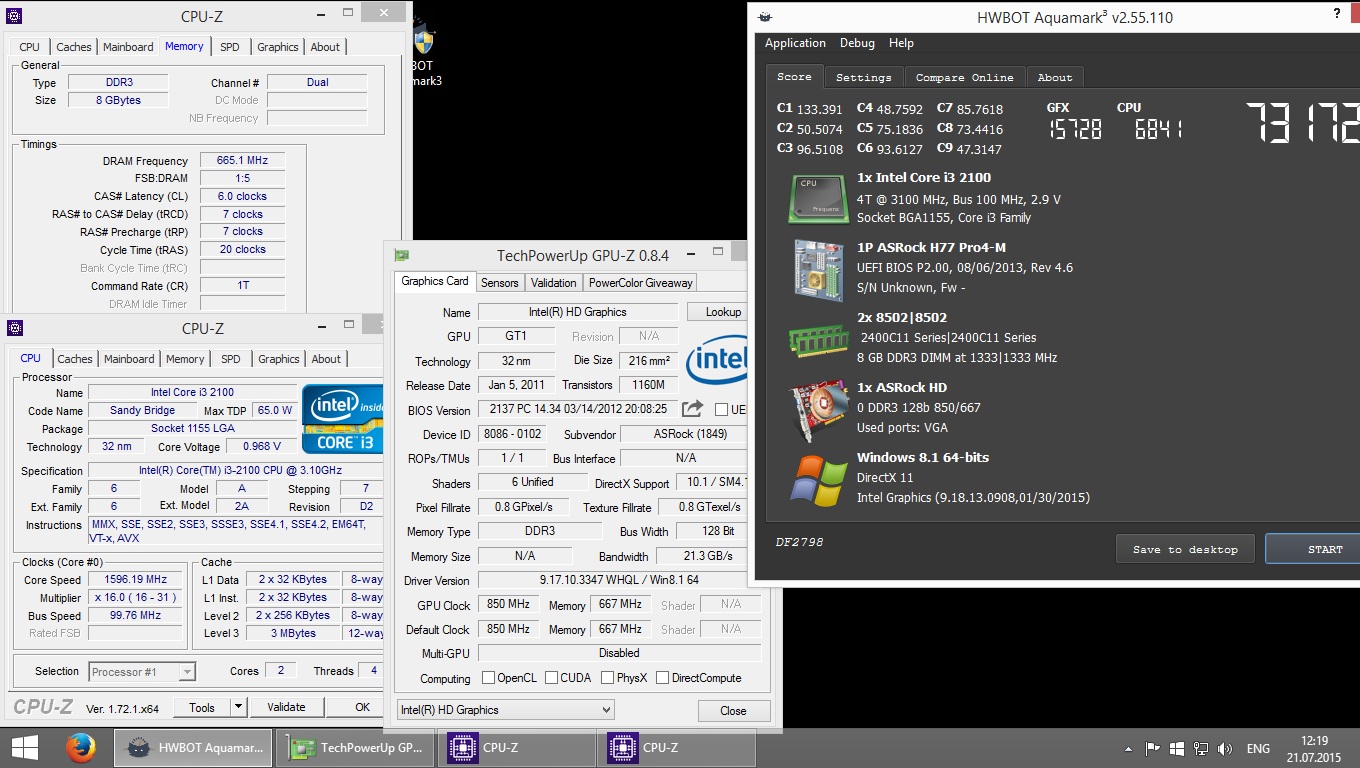Click the BIOS Version field in GPU-Z
The height and width of the screenshot is (768, 1360).
[578, 409]
